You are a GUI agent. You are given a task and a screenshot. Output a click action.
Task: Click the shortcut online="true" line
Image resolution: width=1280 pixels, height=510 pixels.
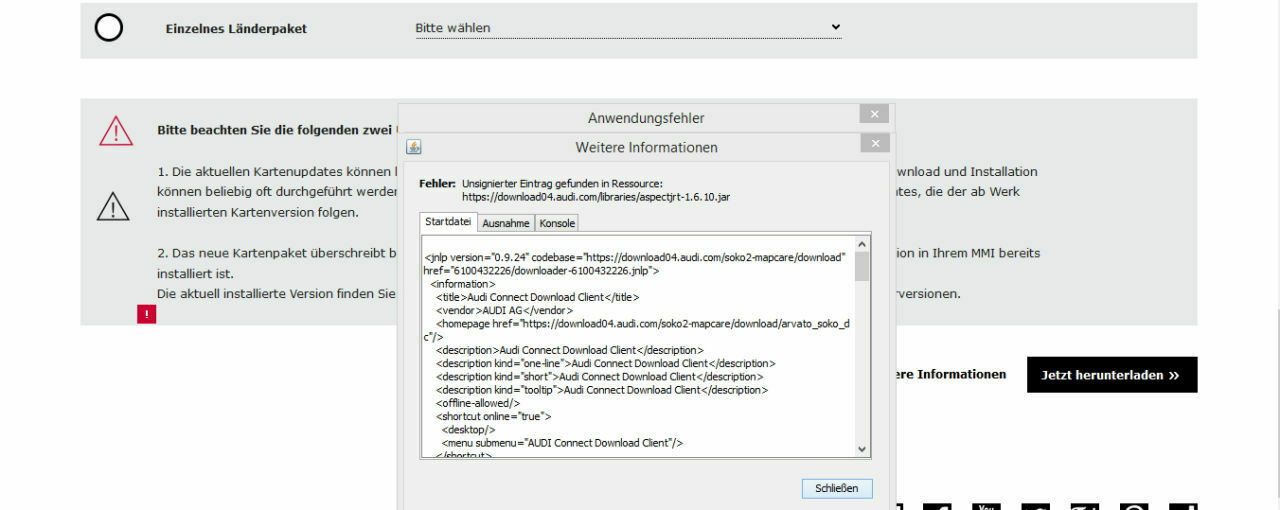pyautogui.click(x=493, y=416)
